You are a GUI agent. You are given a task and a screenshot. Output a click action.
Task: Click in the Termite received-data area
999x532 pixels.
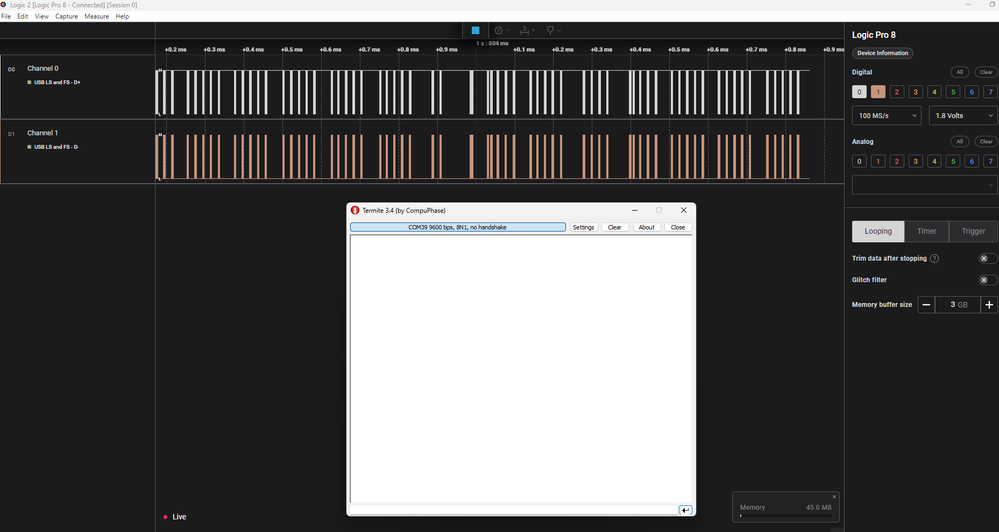[x=521, y=369]
